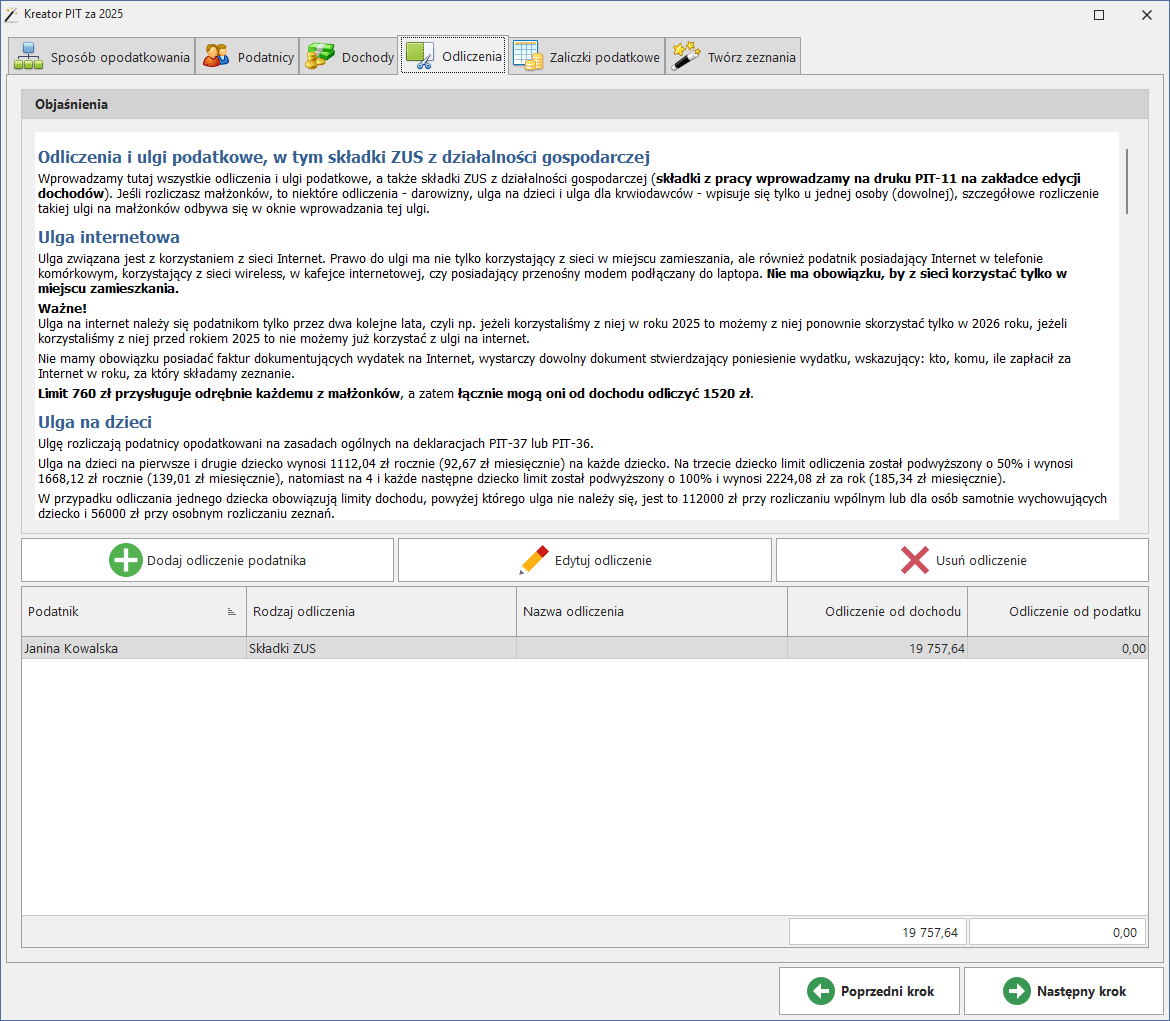
Task: Select the Odliczenia tab label
Action: tap(472, 57)
